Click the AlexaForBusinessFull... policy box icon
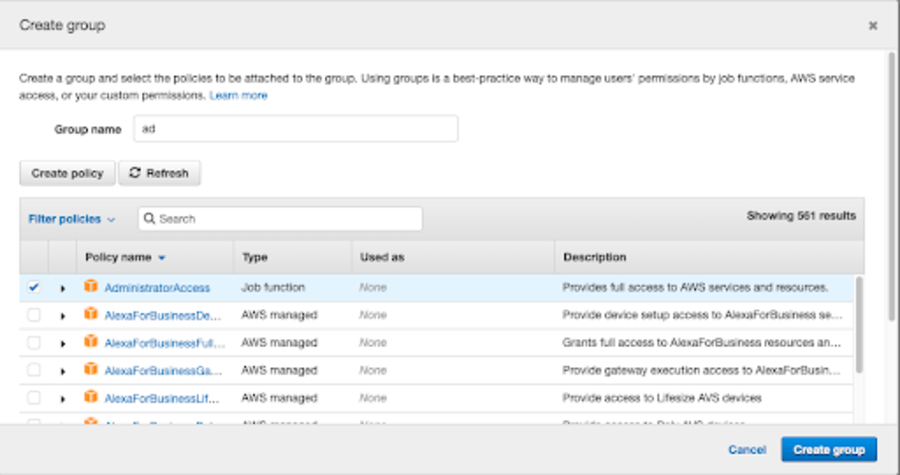The width and height of the screenshot is (900, 475). point(91,341)
